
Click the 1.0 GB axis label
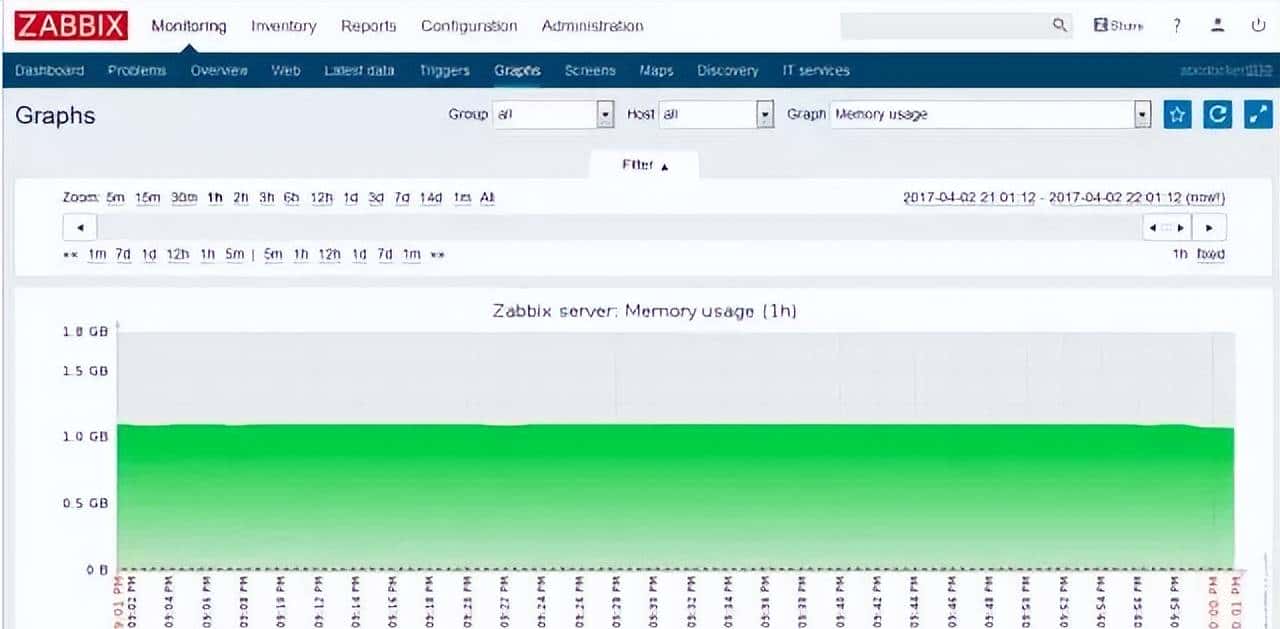pos(86,437)
